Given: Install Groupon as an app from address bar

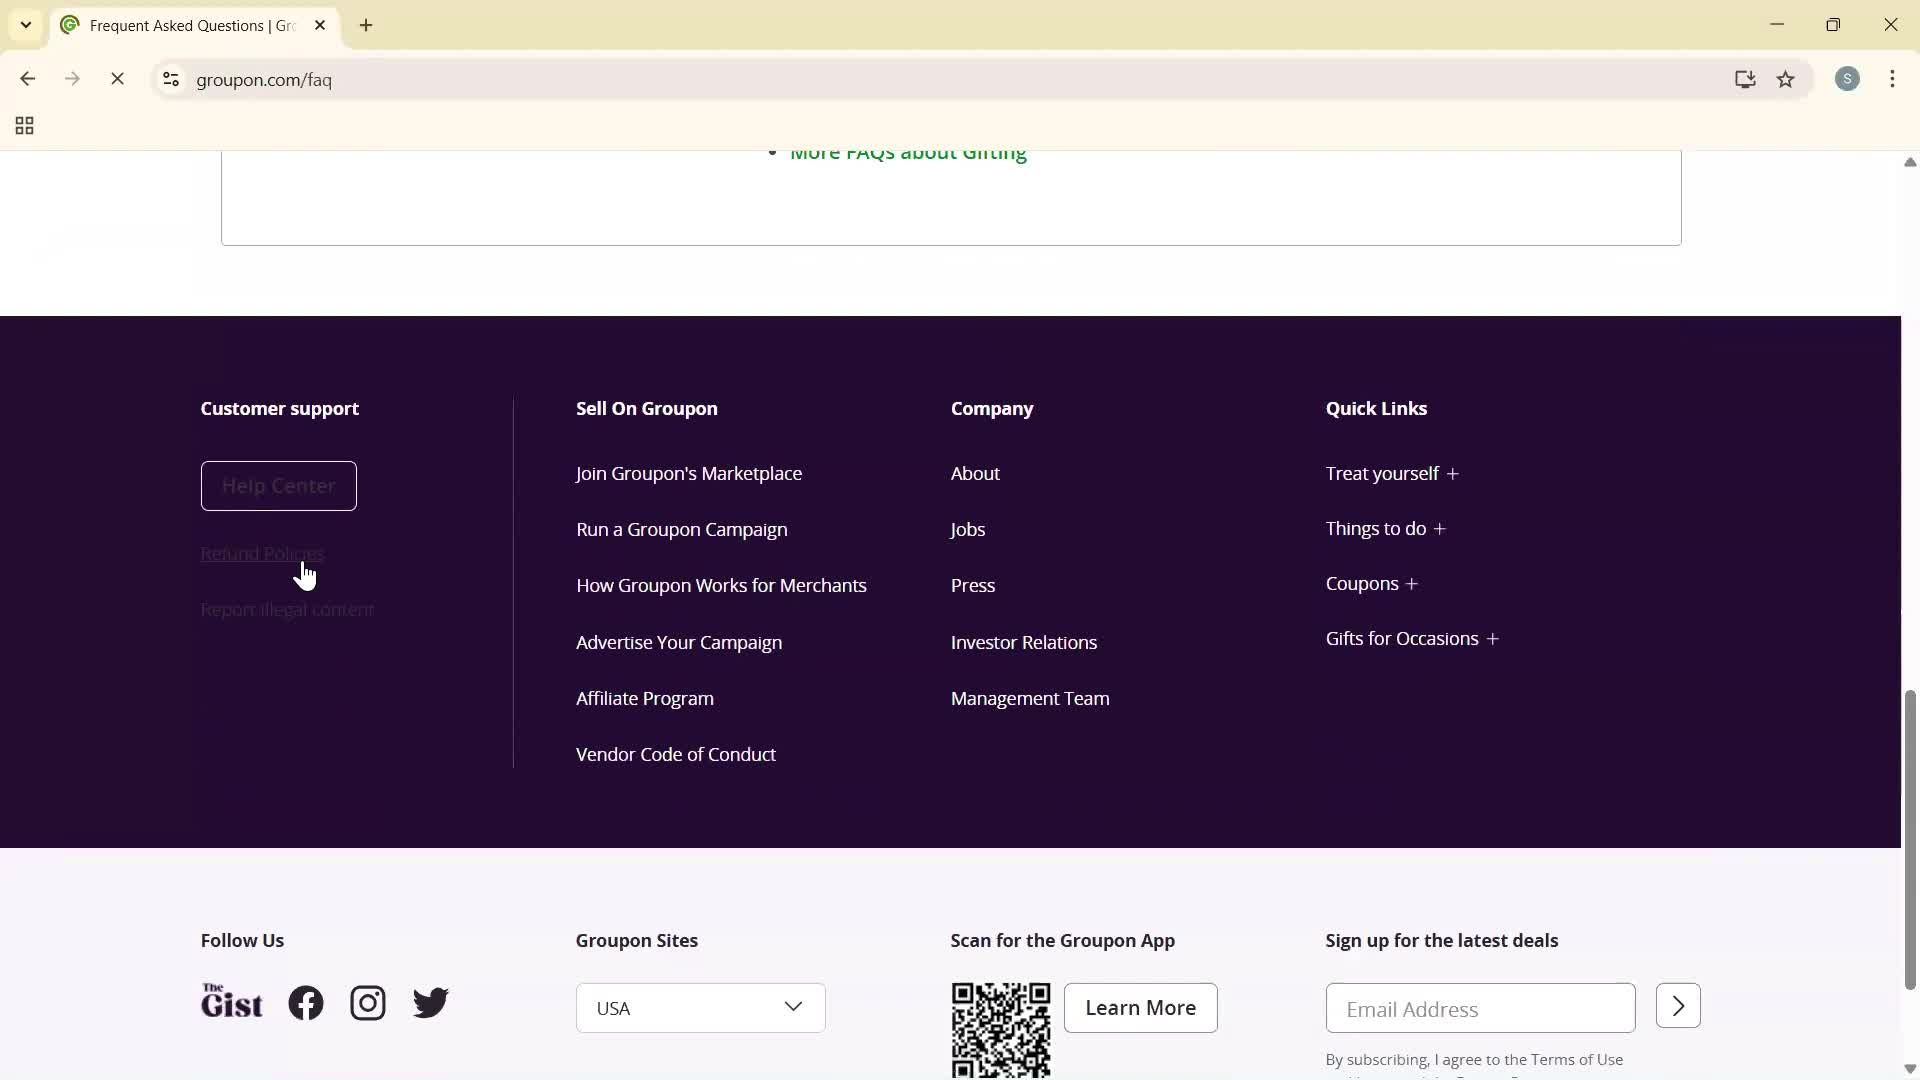Looking at the screenshot, I should coord(1745,79).
